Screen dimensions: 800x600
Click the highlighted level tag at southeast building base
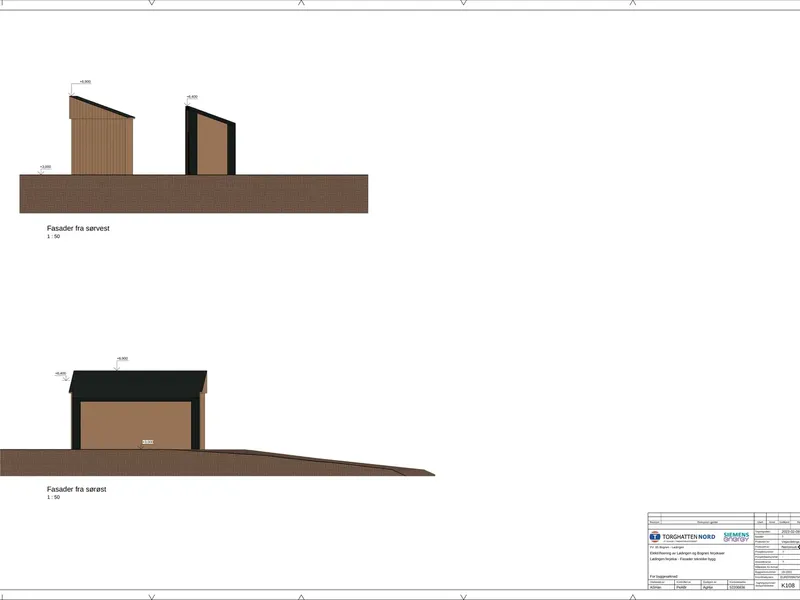point(148,442)
